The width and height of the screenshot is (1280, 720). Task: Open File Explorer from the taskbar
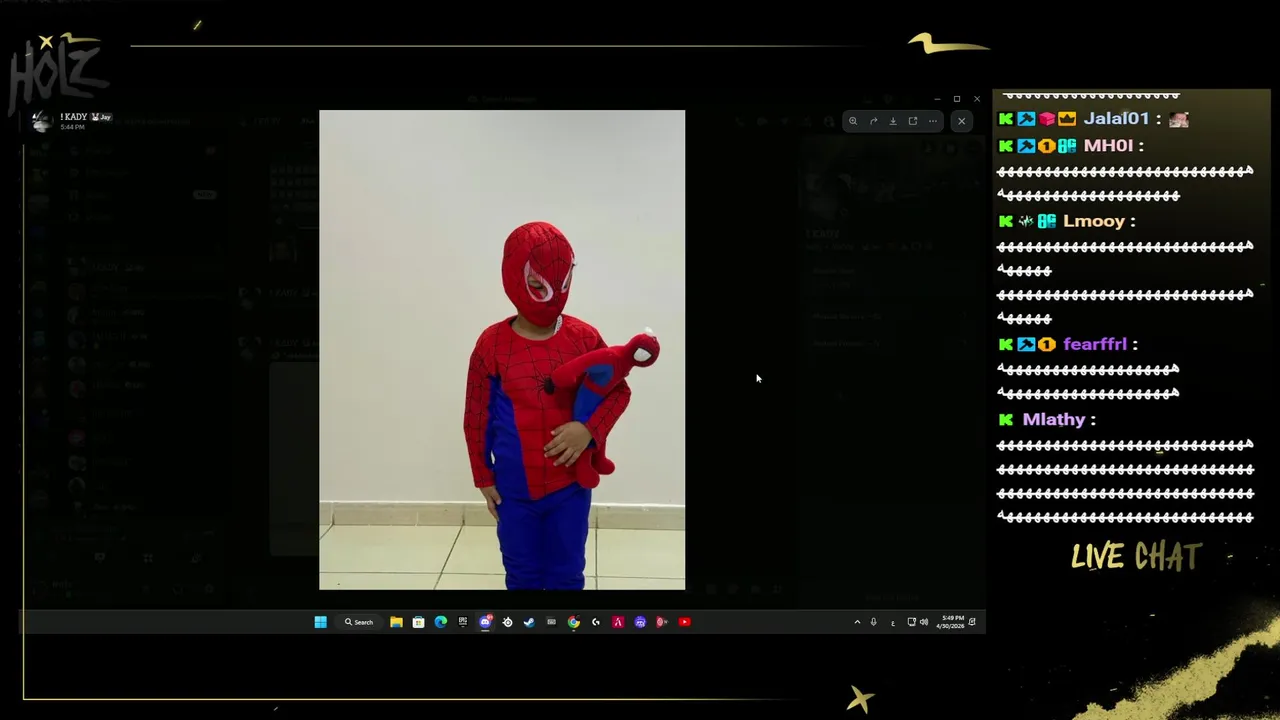click(396, 622)
